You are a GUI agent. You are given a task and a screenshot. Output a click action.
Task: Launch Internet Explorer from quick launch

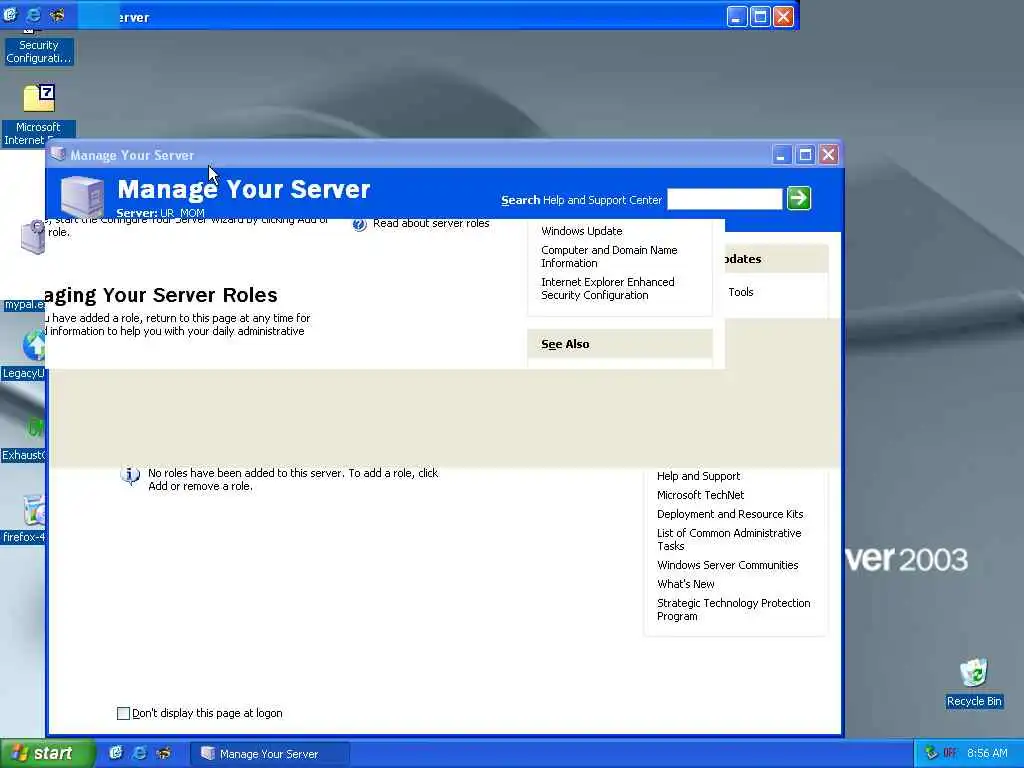[139, 753]
